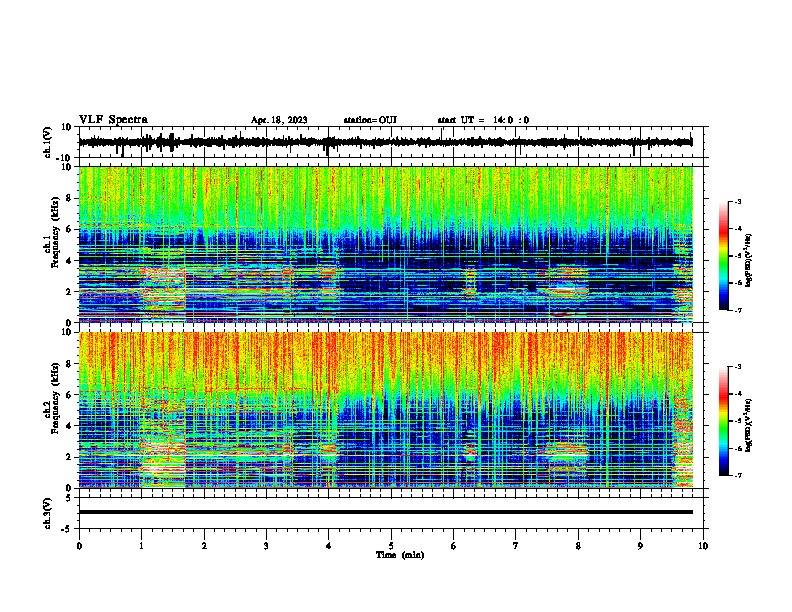Click time-axis tick label "10" at the bottom
This screenshot has height=612, width=792.
pos(703,546)
